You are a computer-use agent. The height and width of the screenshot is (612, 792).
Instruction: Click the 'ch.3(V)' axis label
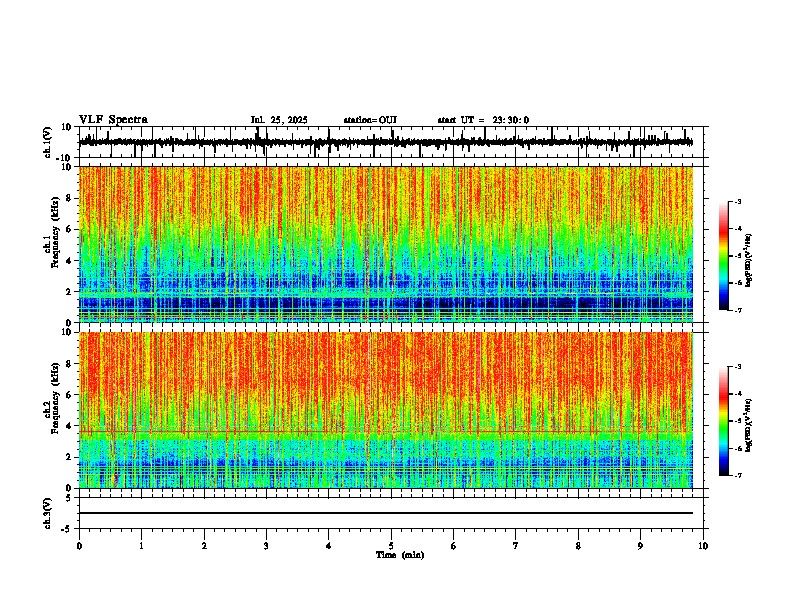point(48,513)
